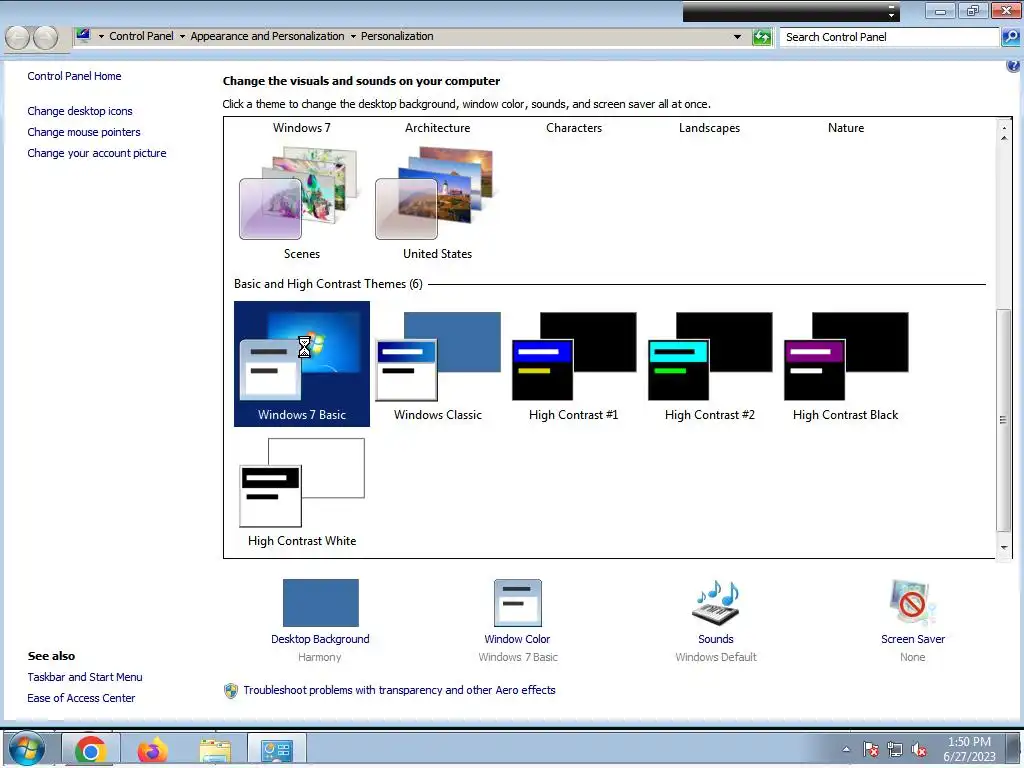Open Action Center flag tray icon
This screenshot has width=1024, height=768.
click(871, 750)
